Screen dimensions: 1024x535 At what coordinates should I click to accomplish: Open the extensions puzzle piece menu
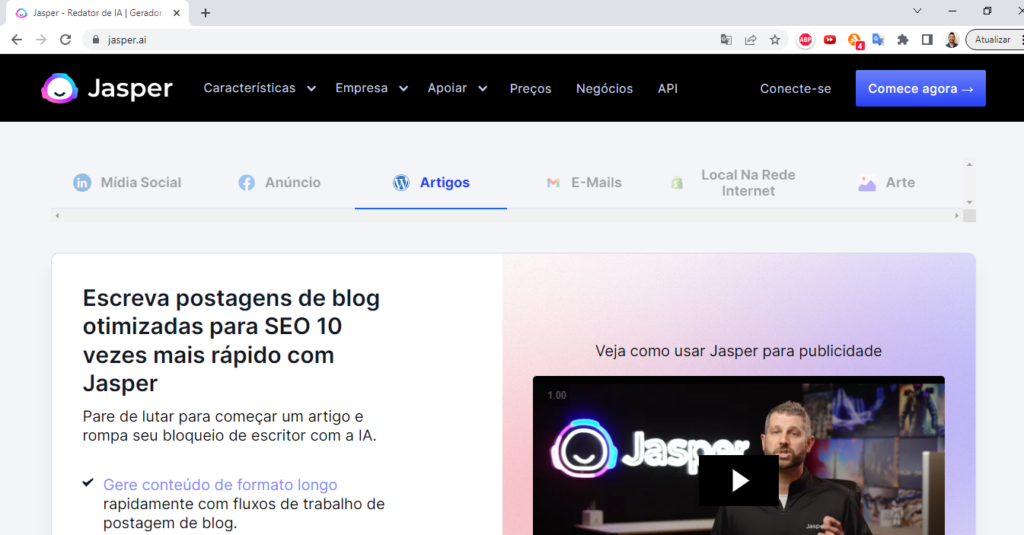tap(903, 40)
